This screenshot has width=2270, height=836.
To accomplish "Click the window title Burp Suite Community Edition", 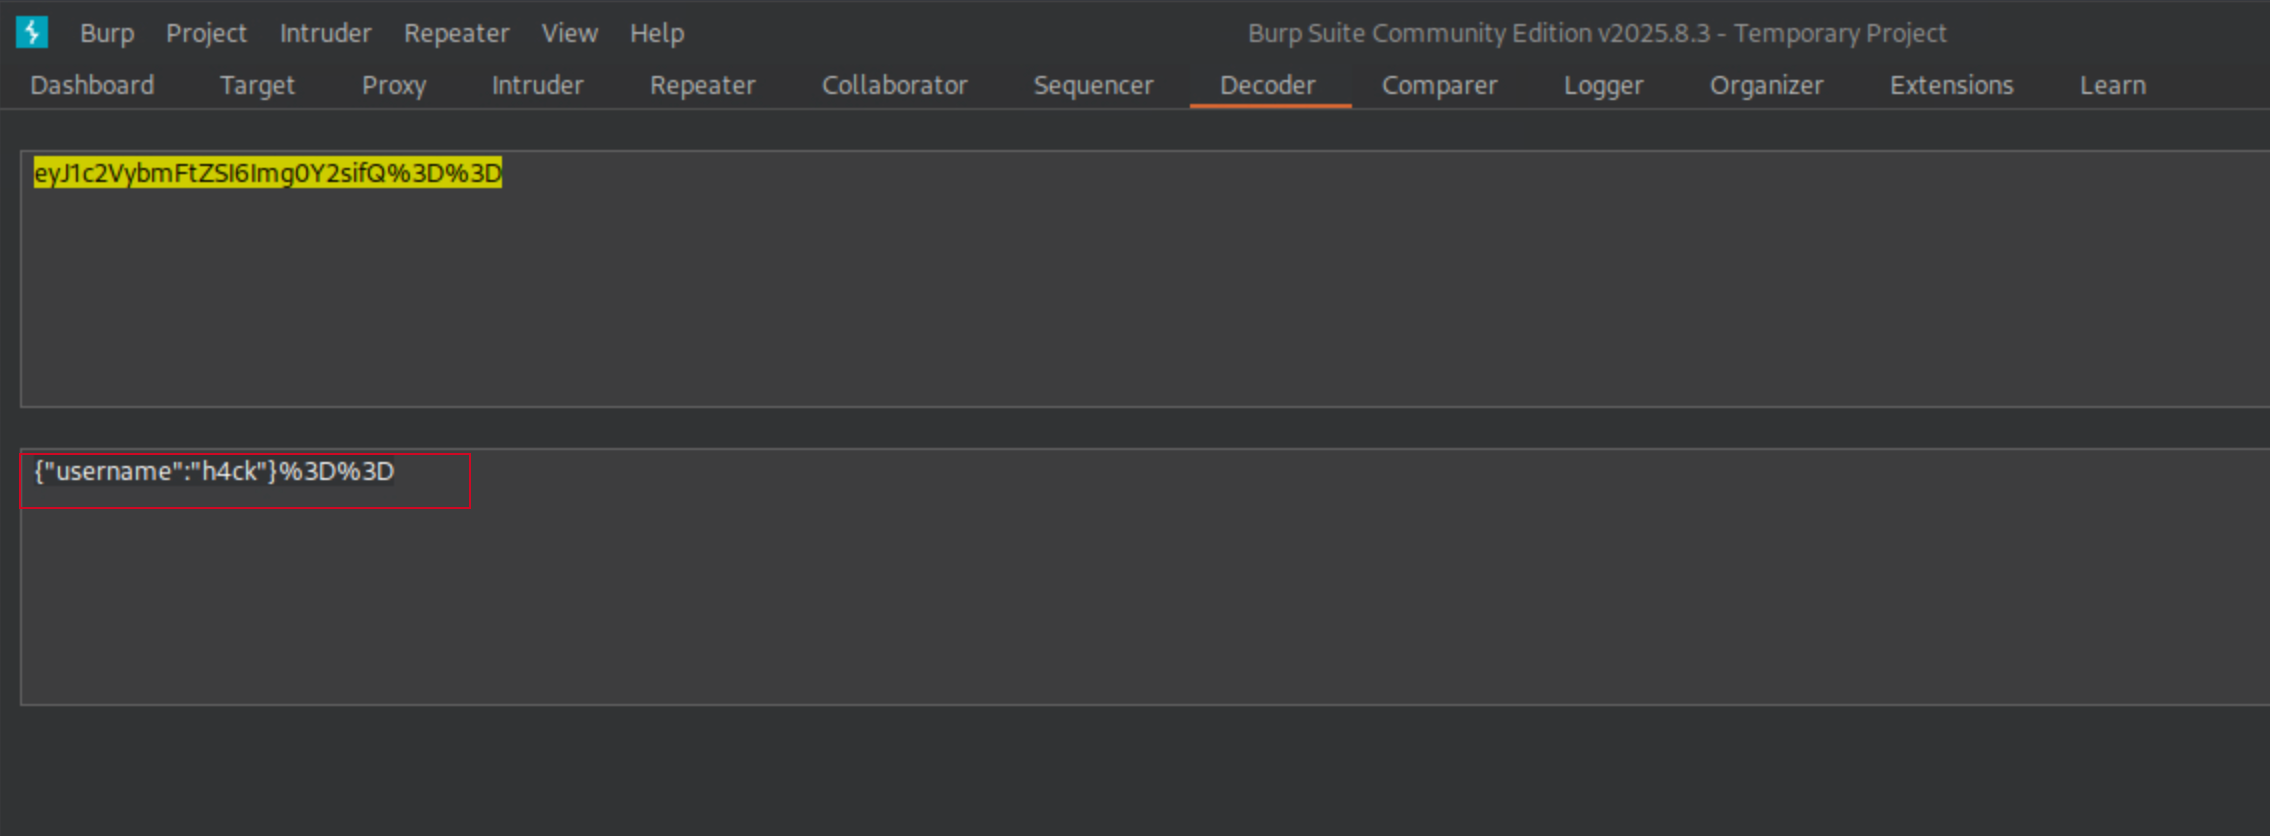I will pyautogui.click(x=1597, y=33).
